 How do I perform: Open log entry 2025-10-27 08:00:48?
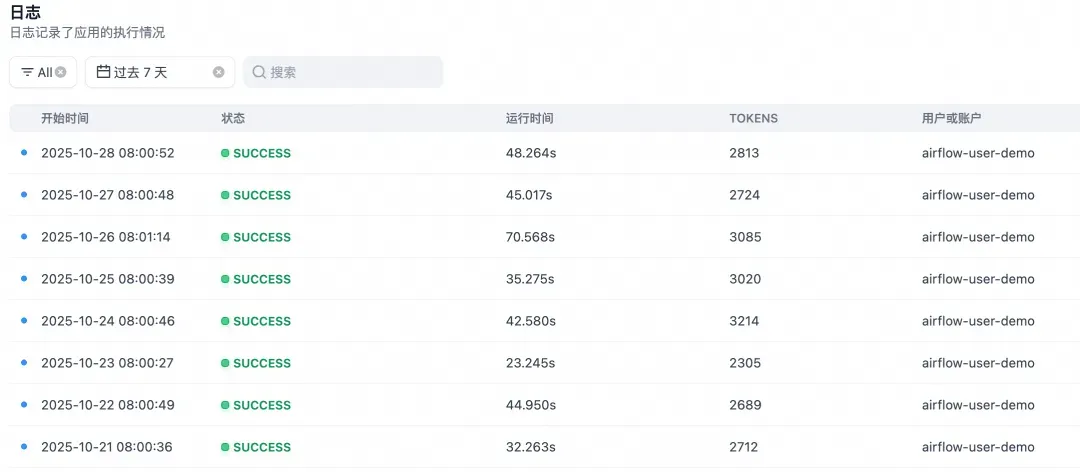[x=107, y=195]
